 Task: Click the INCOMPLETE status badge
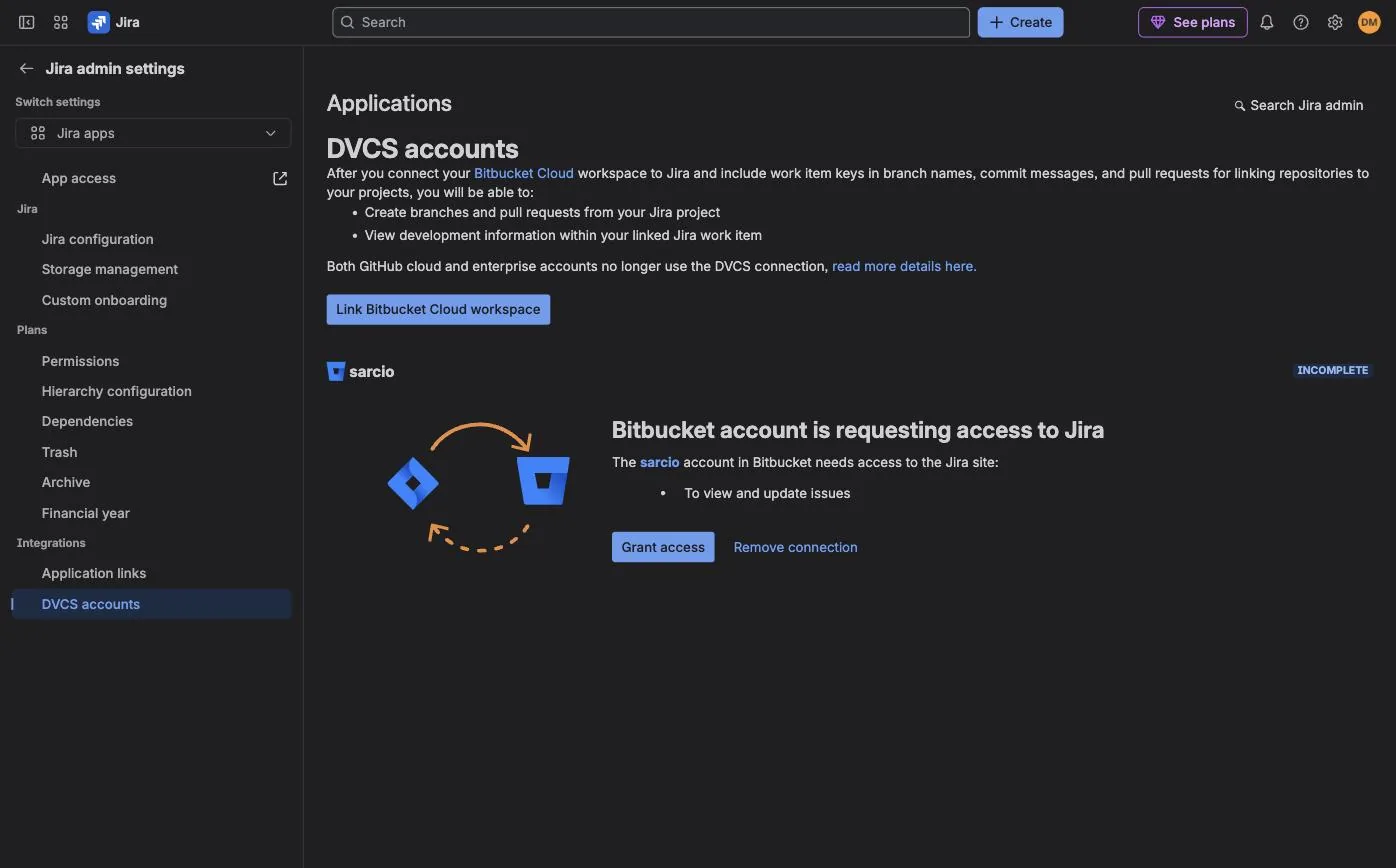tap(1332, 371)
